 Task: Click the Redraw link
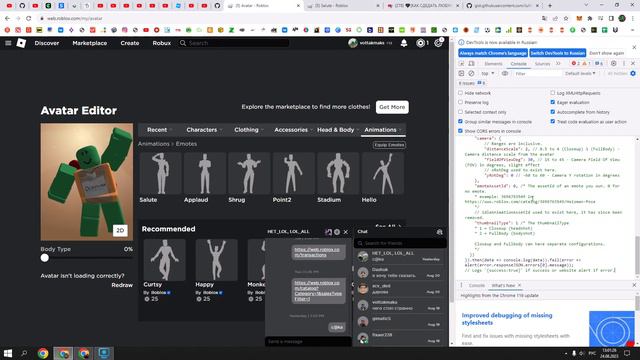pos(122,285)
